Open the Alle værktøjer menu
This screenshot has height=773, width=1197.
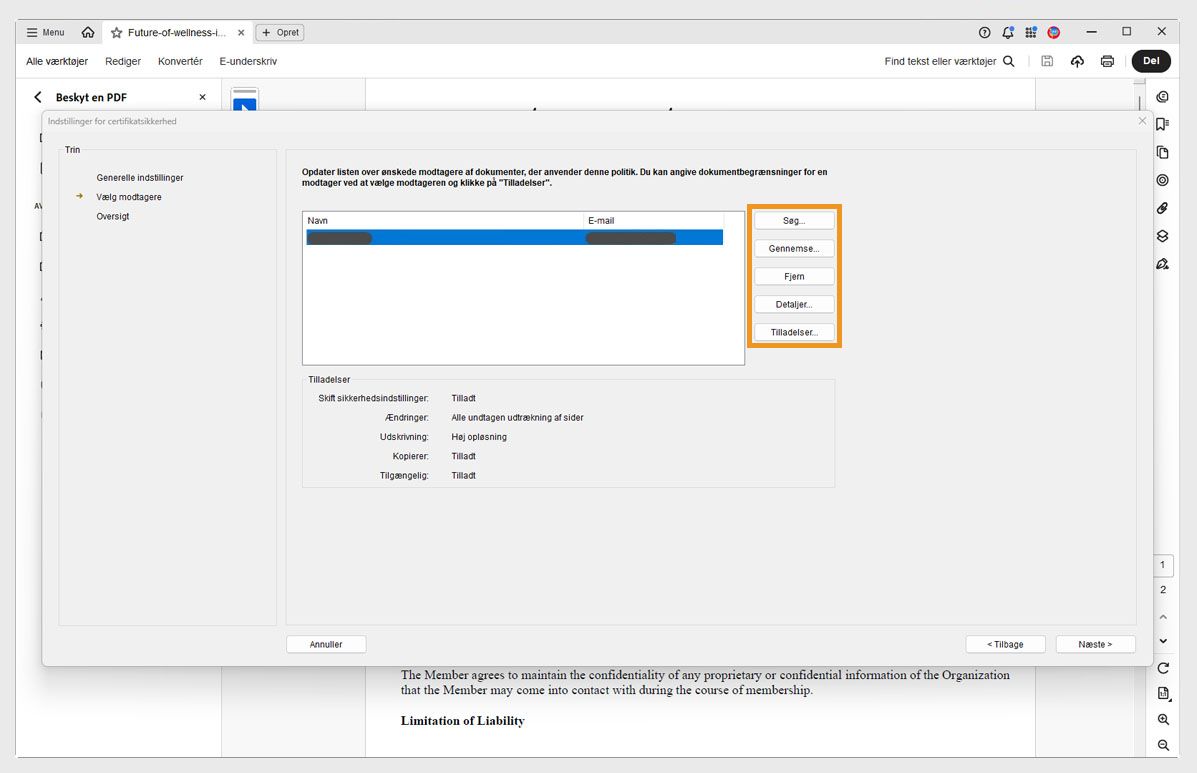[57, 61]
